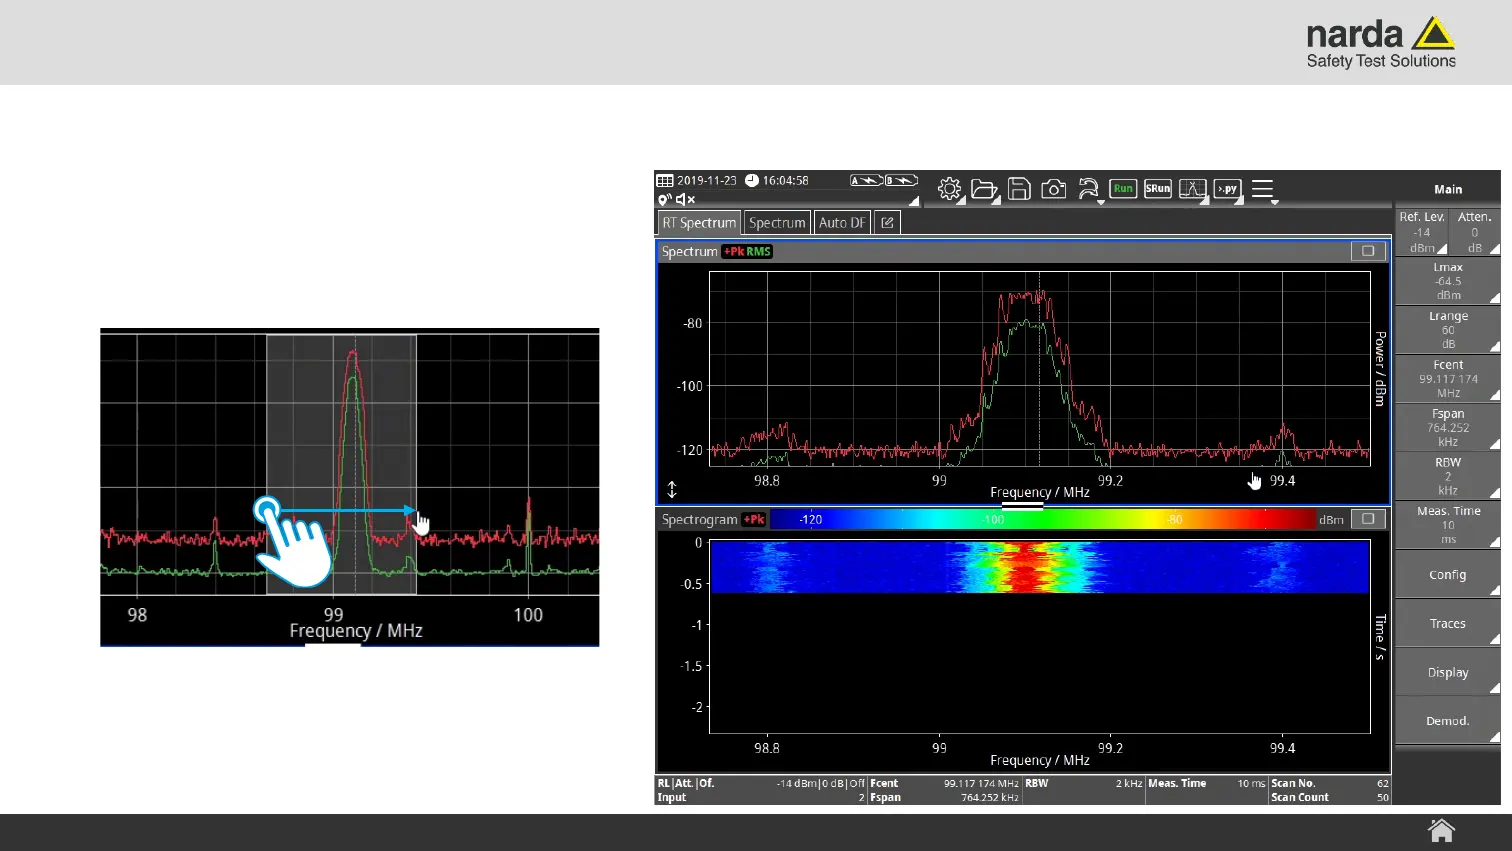Viewport: 1512px width, 851px height.
Task: Click the battery B status indicator
Action: pos(901,181)
